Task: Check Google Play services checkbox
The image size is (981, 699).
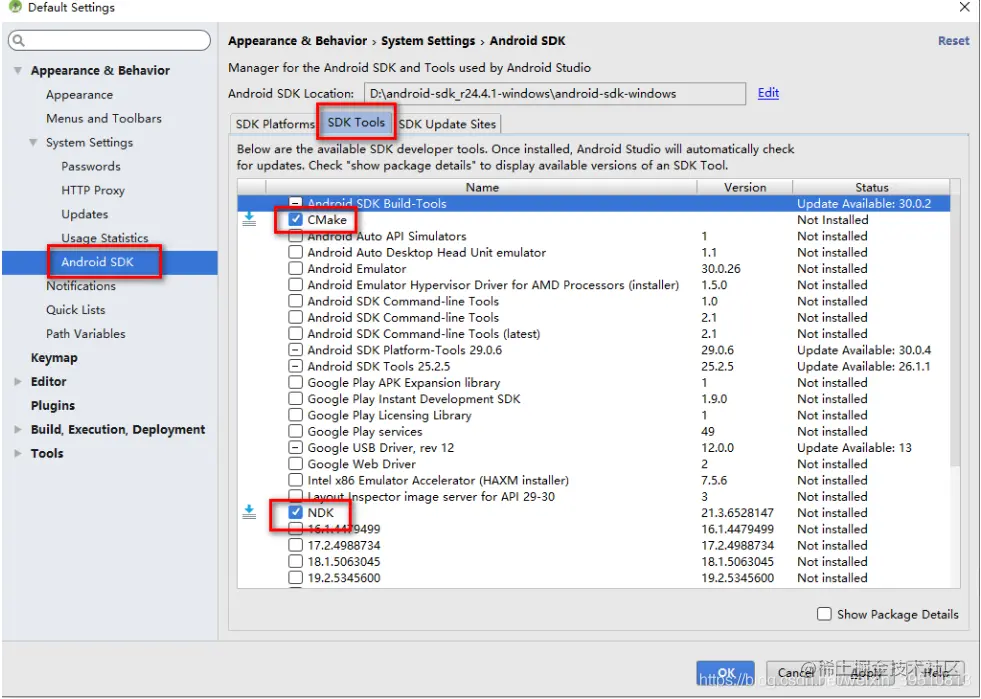Action: 296,431
